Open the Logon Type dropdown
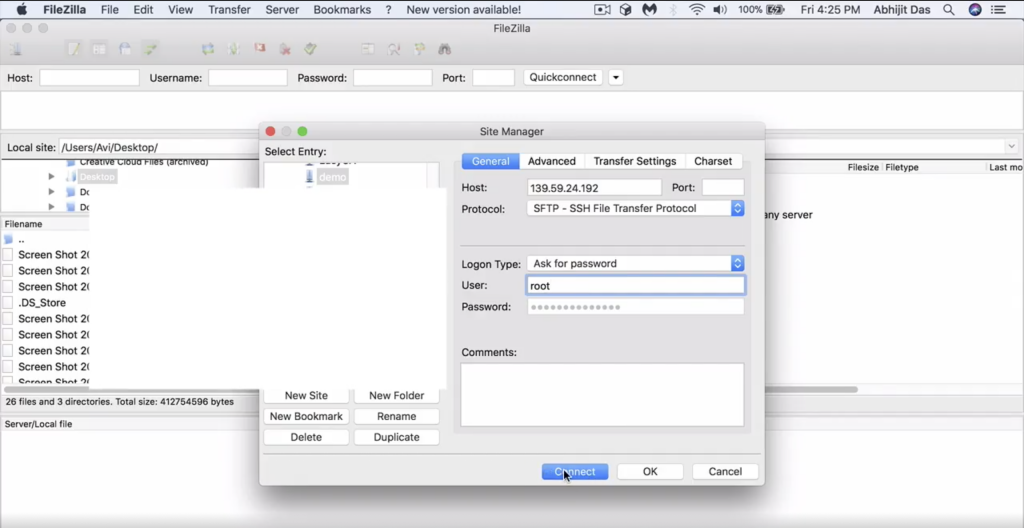Viewport: 1024px width, 528px height. point(635,263)
